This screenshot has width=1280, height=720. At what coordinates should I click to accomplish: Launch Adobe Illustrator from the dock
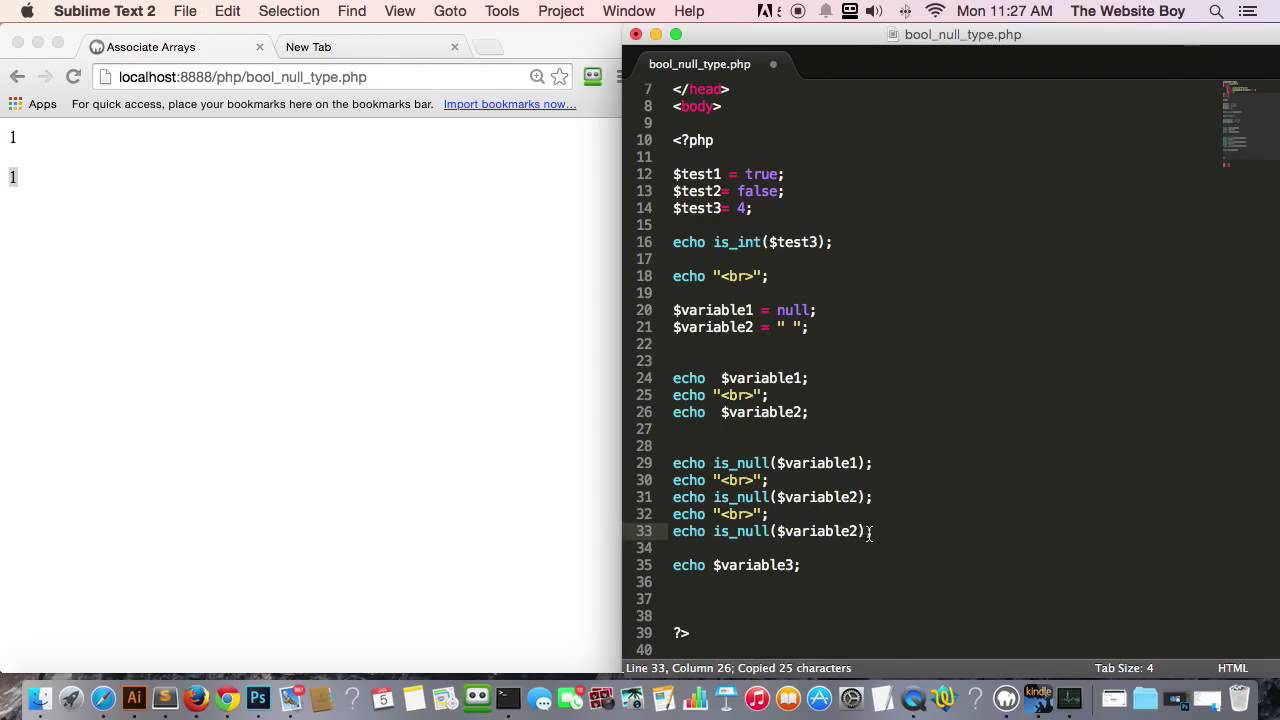click(134, 697)
